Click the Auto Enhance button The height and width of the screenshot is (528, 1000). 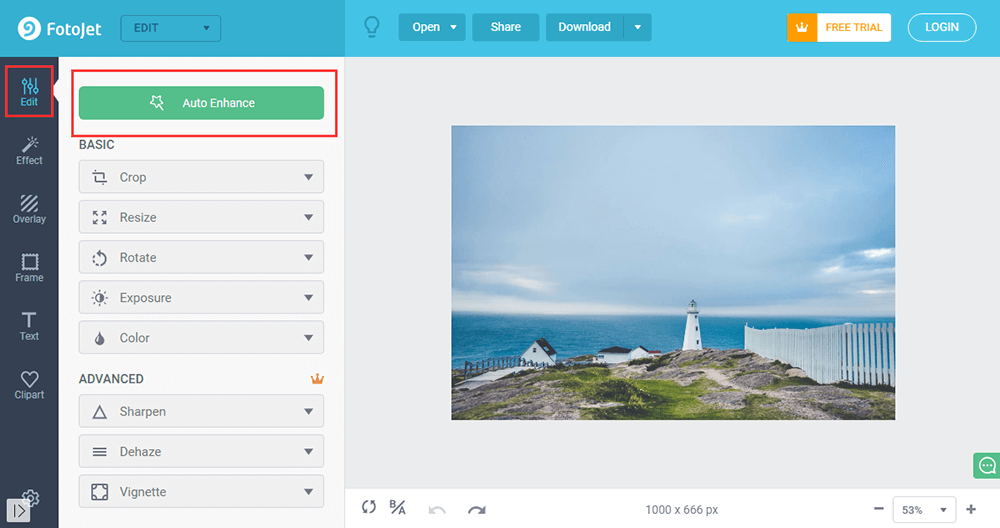pyautogui.click(x=201, y=103)
